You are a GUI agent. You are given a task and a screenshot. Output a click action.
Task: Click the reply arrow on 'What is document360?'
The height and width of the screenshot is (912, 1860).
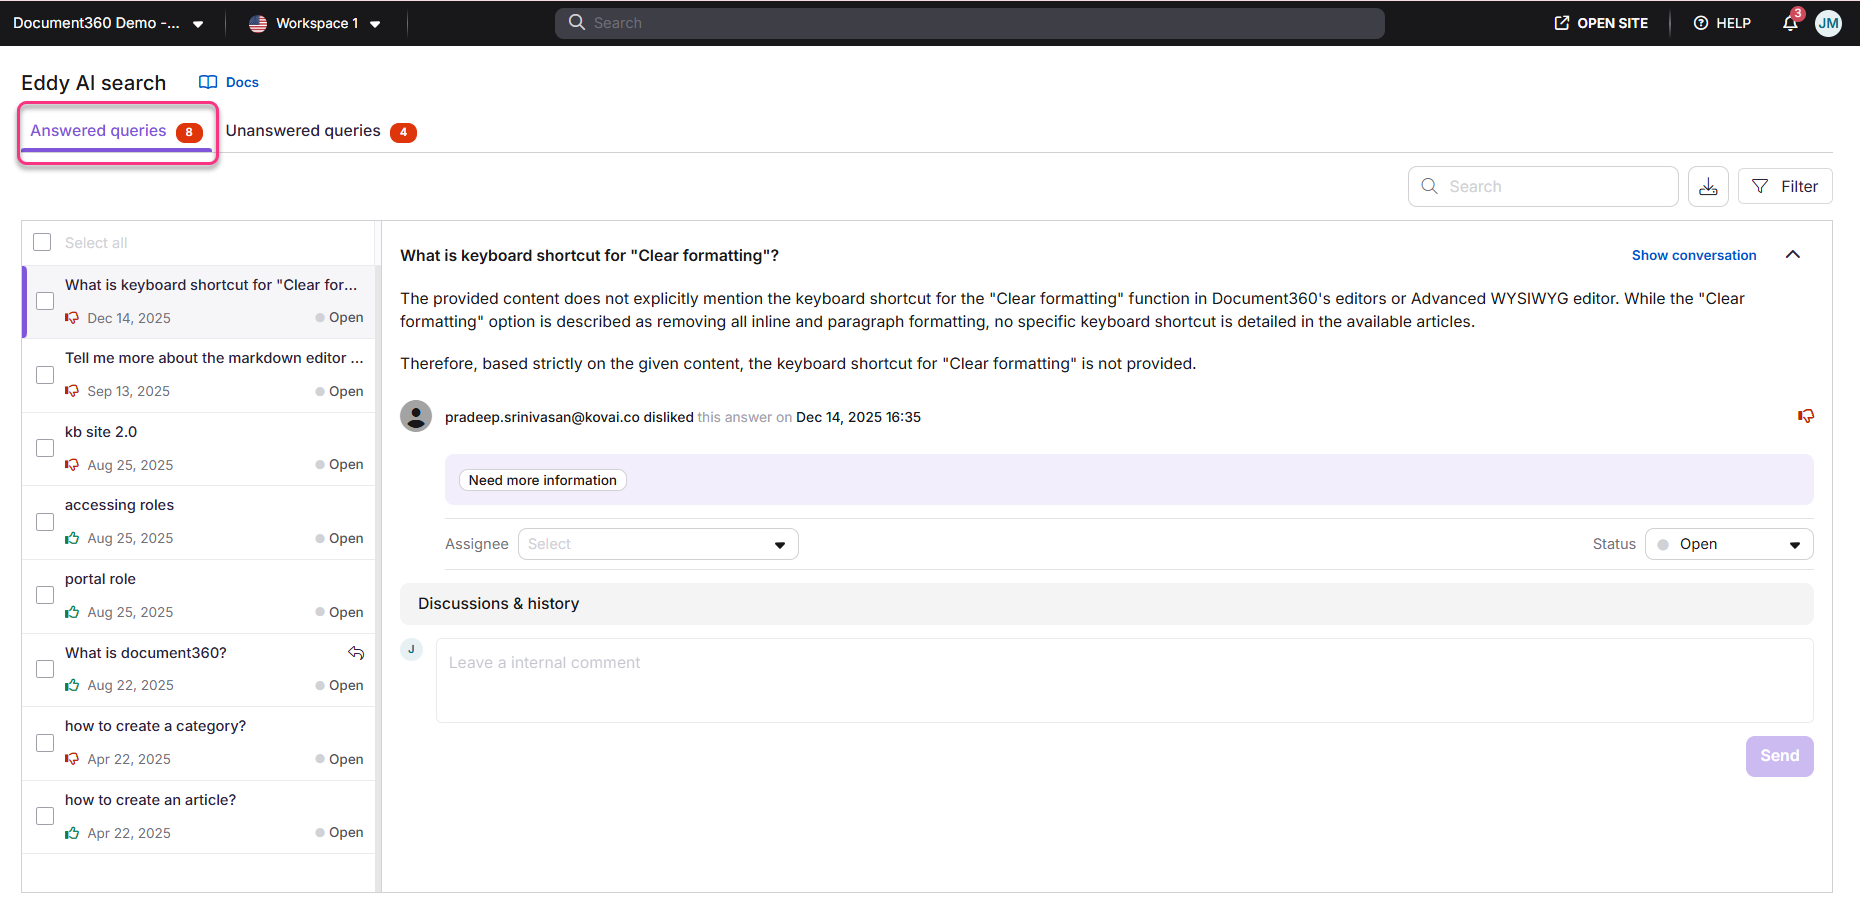pyautogui.click(x=356, y=652)
